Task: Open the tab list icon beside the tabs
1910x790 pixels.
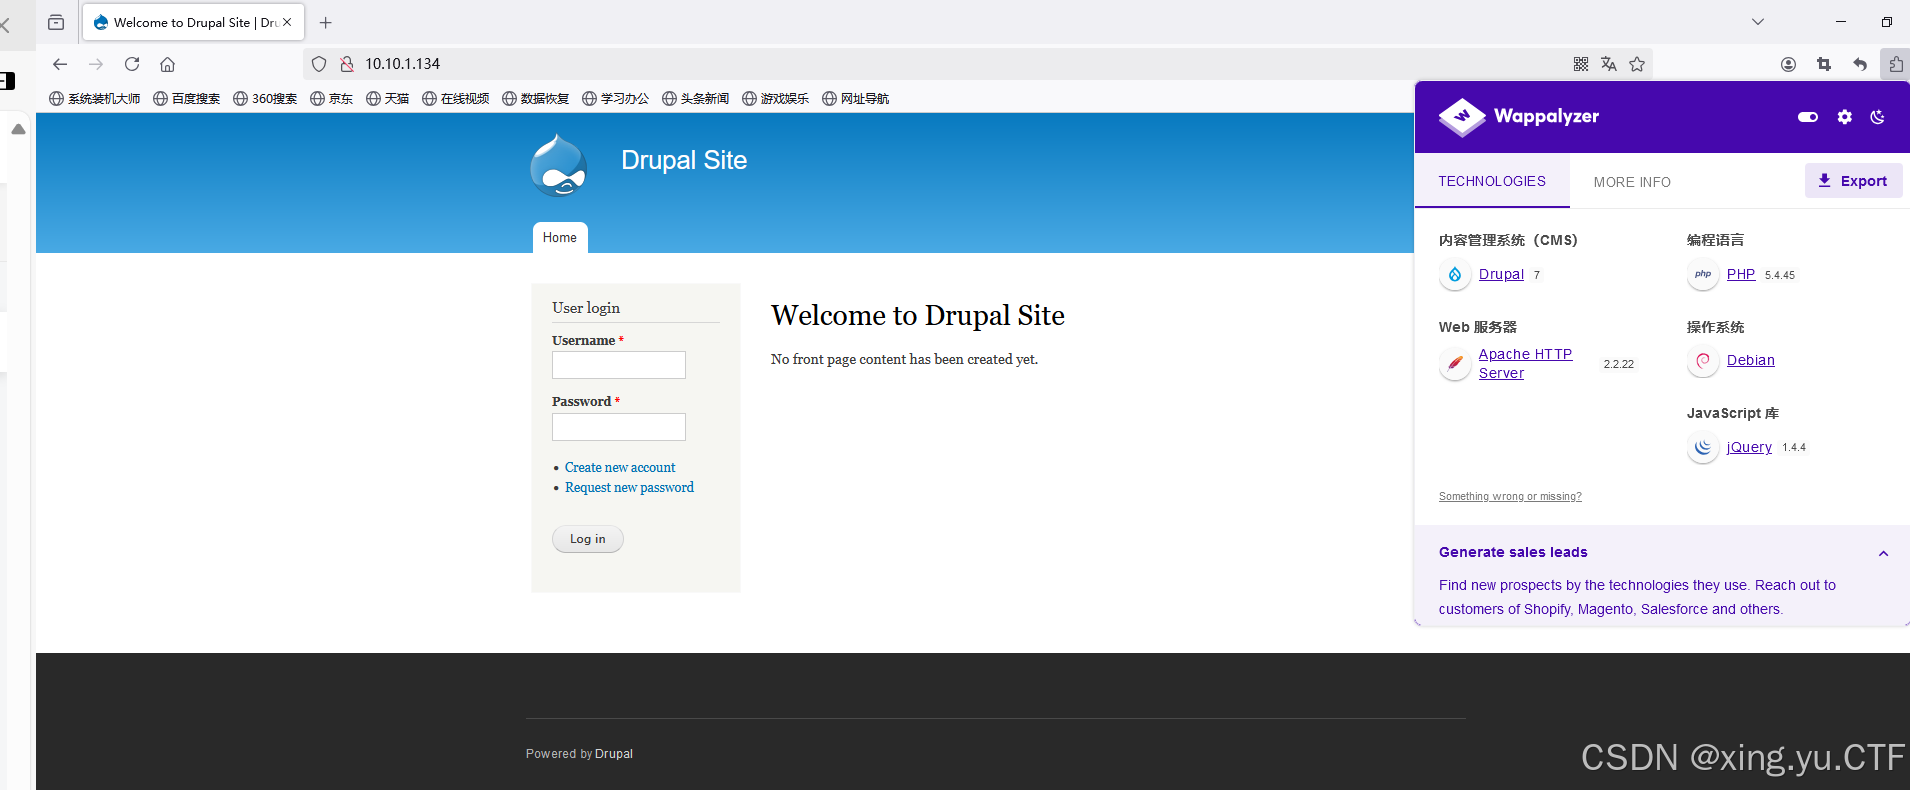Action: (56, 22)
